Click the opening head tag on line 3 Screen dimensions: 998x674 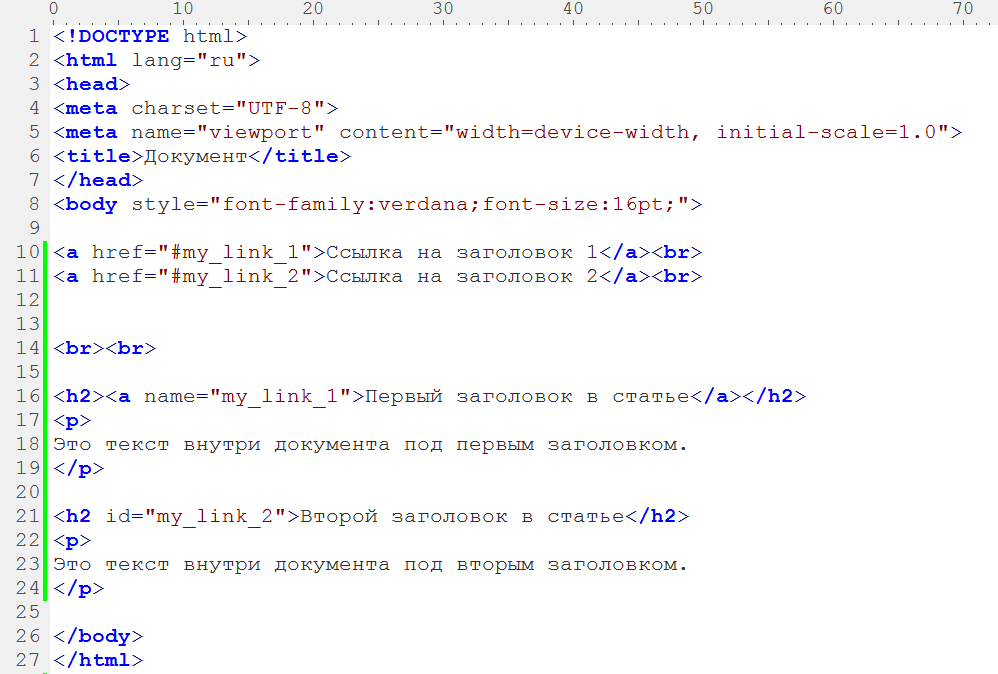pyautogui.click(x=92, y=84)
